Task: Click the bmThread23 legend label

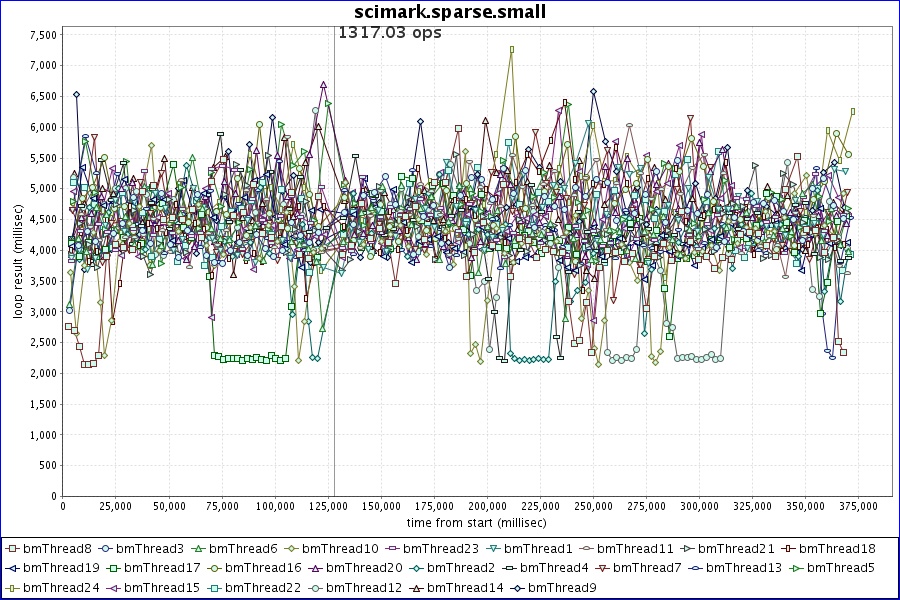Action: (432, 549)
